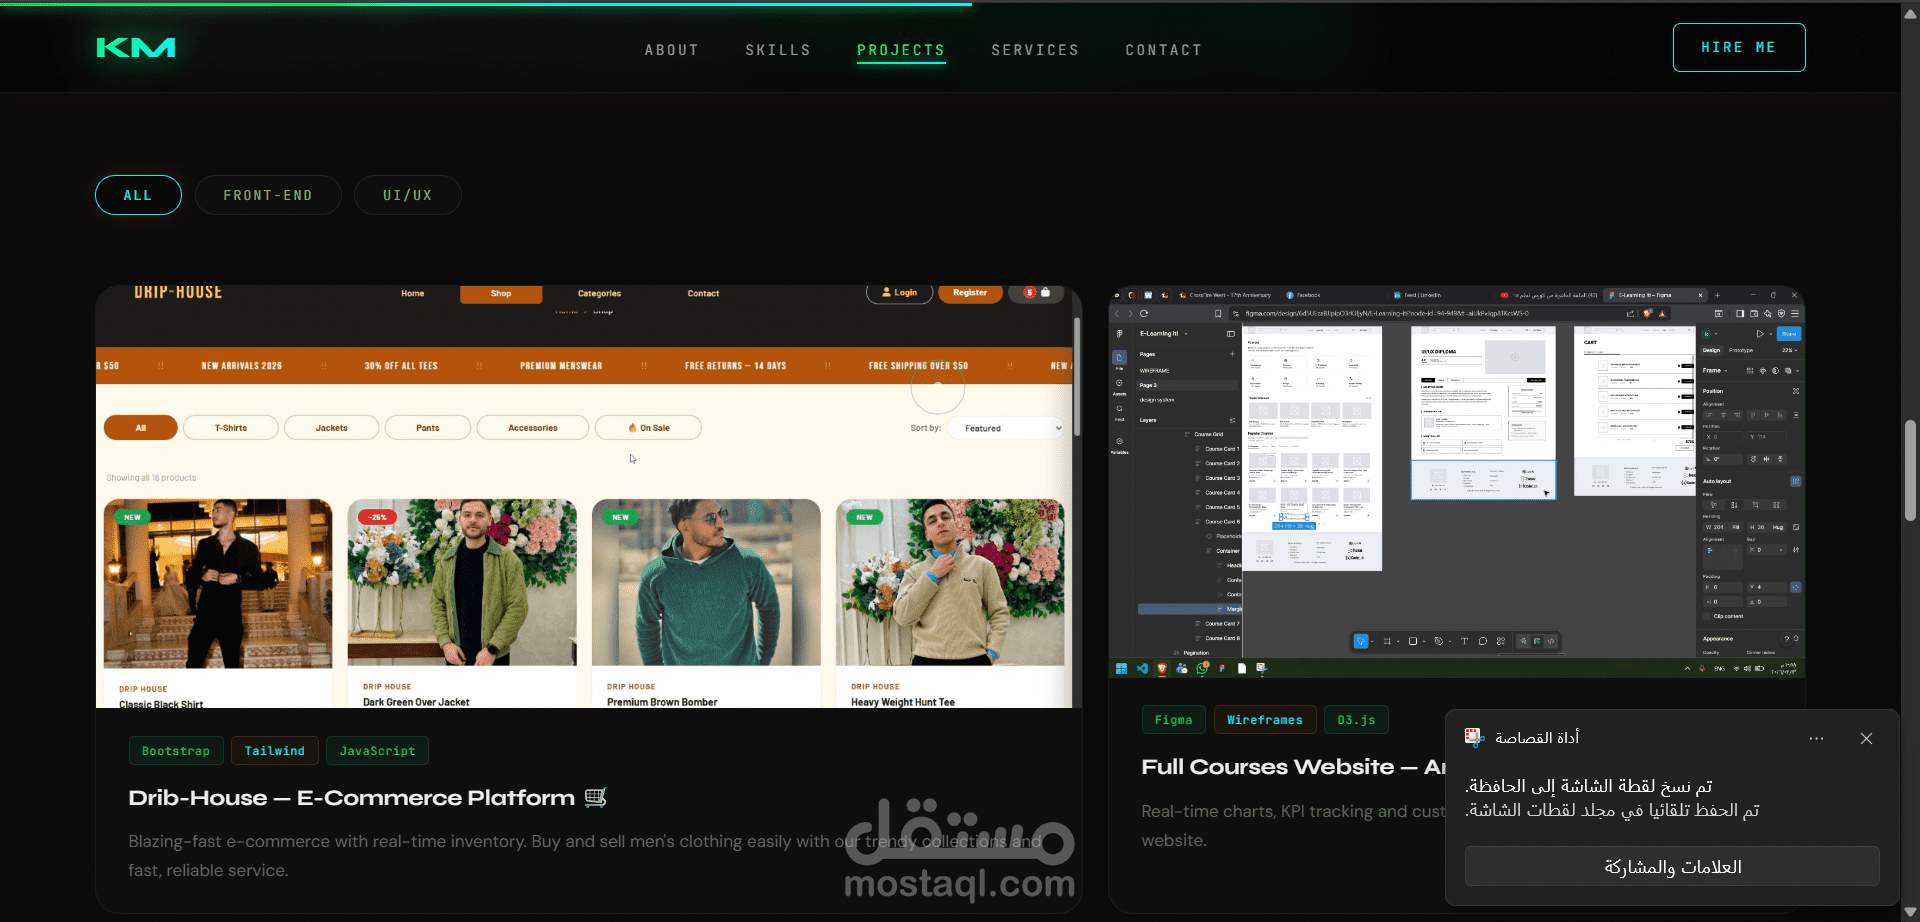1920x922 pixels.
Task: Select the Rectangle shape tool in Figma preview
Action: (1413, 641)
